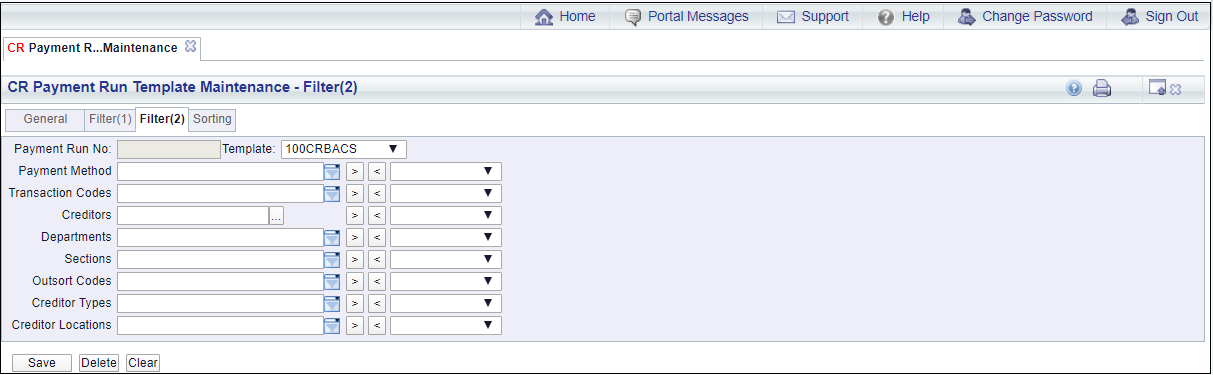This screenshot has height=375, width=1213.
Task: Switch to the General tab
Action: (45, 119)
